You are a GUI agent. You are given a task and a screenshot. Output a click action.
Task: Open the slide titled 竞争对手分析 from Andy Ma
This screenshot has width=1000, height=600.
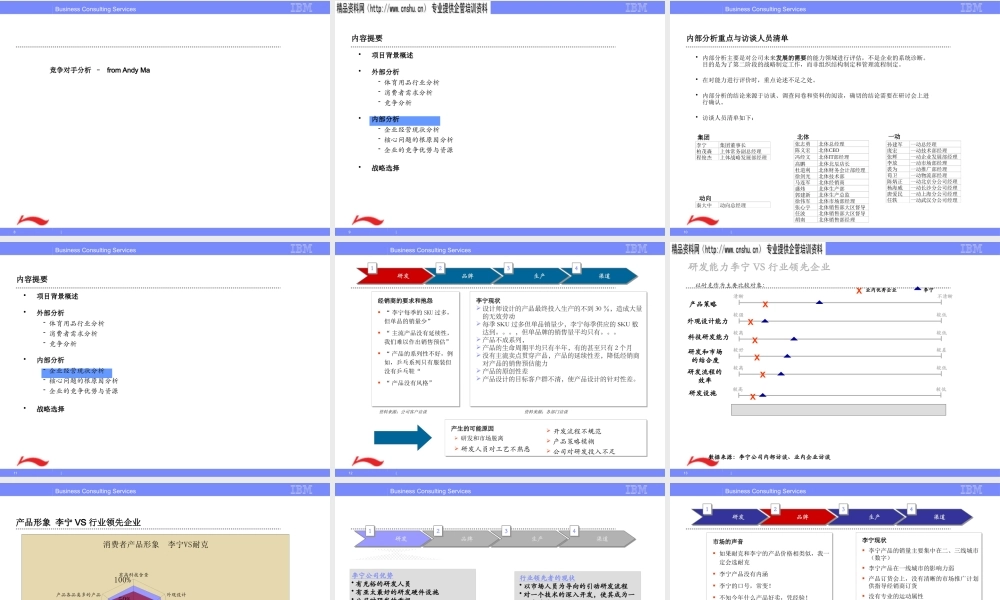(165, 119)
